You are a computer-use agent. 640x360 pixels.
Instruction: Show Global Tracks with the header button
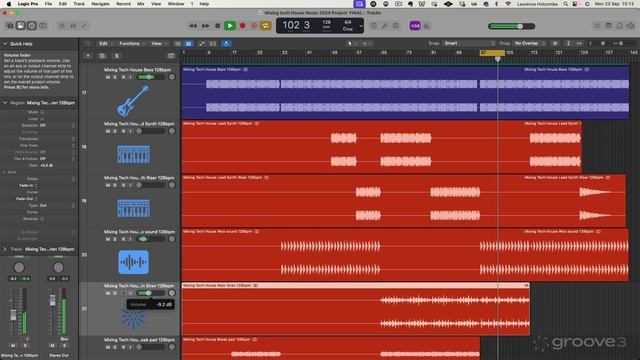pos(171,56)
